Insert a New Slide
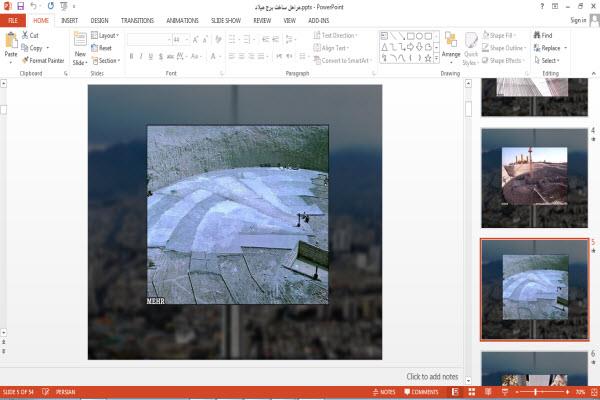The image size is (600, 400). point(80,49)
